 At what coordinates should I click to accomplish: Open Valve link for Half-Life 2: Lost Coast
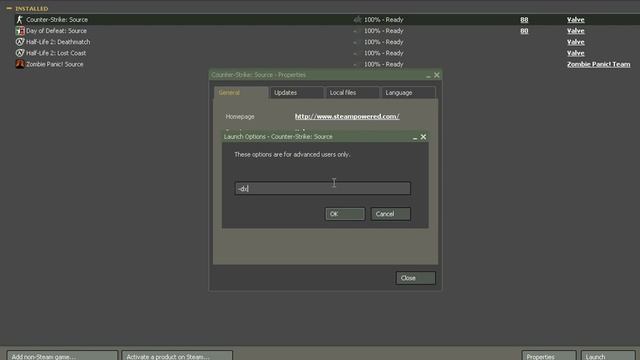tap(576, 53)
